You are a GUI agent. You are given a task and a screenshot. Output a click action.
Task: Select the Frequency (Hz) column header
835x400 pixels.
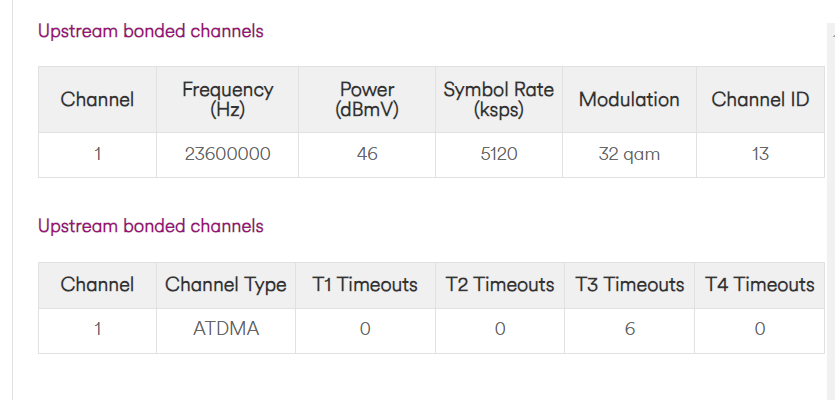point(227,100)
